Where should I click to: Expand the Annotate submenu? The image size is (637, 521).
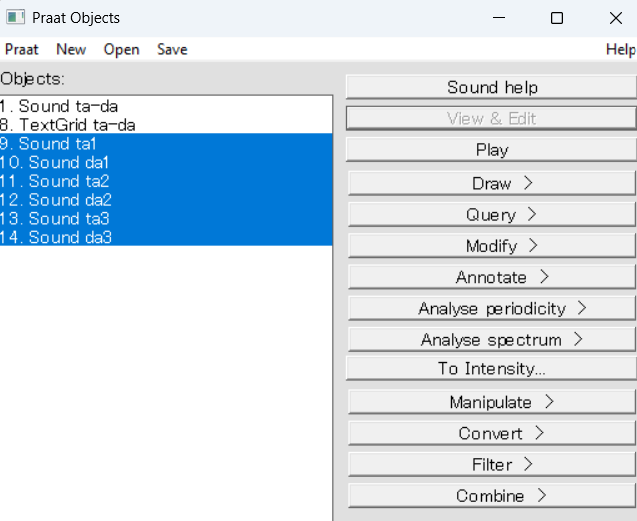[x=492, y=277]
